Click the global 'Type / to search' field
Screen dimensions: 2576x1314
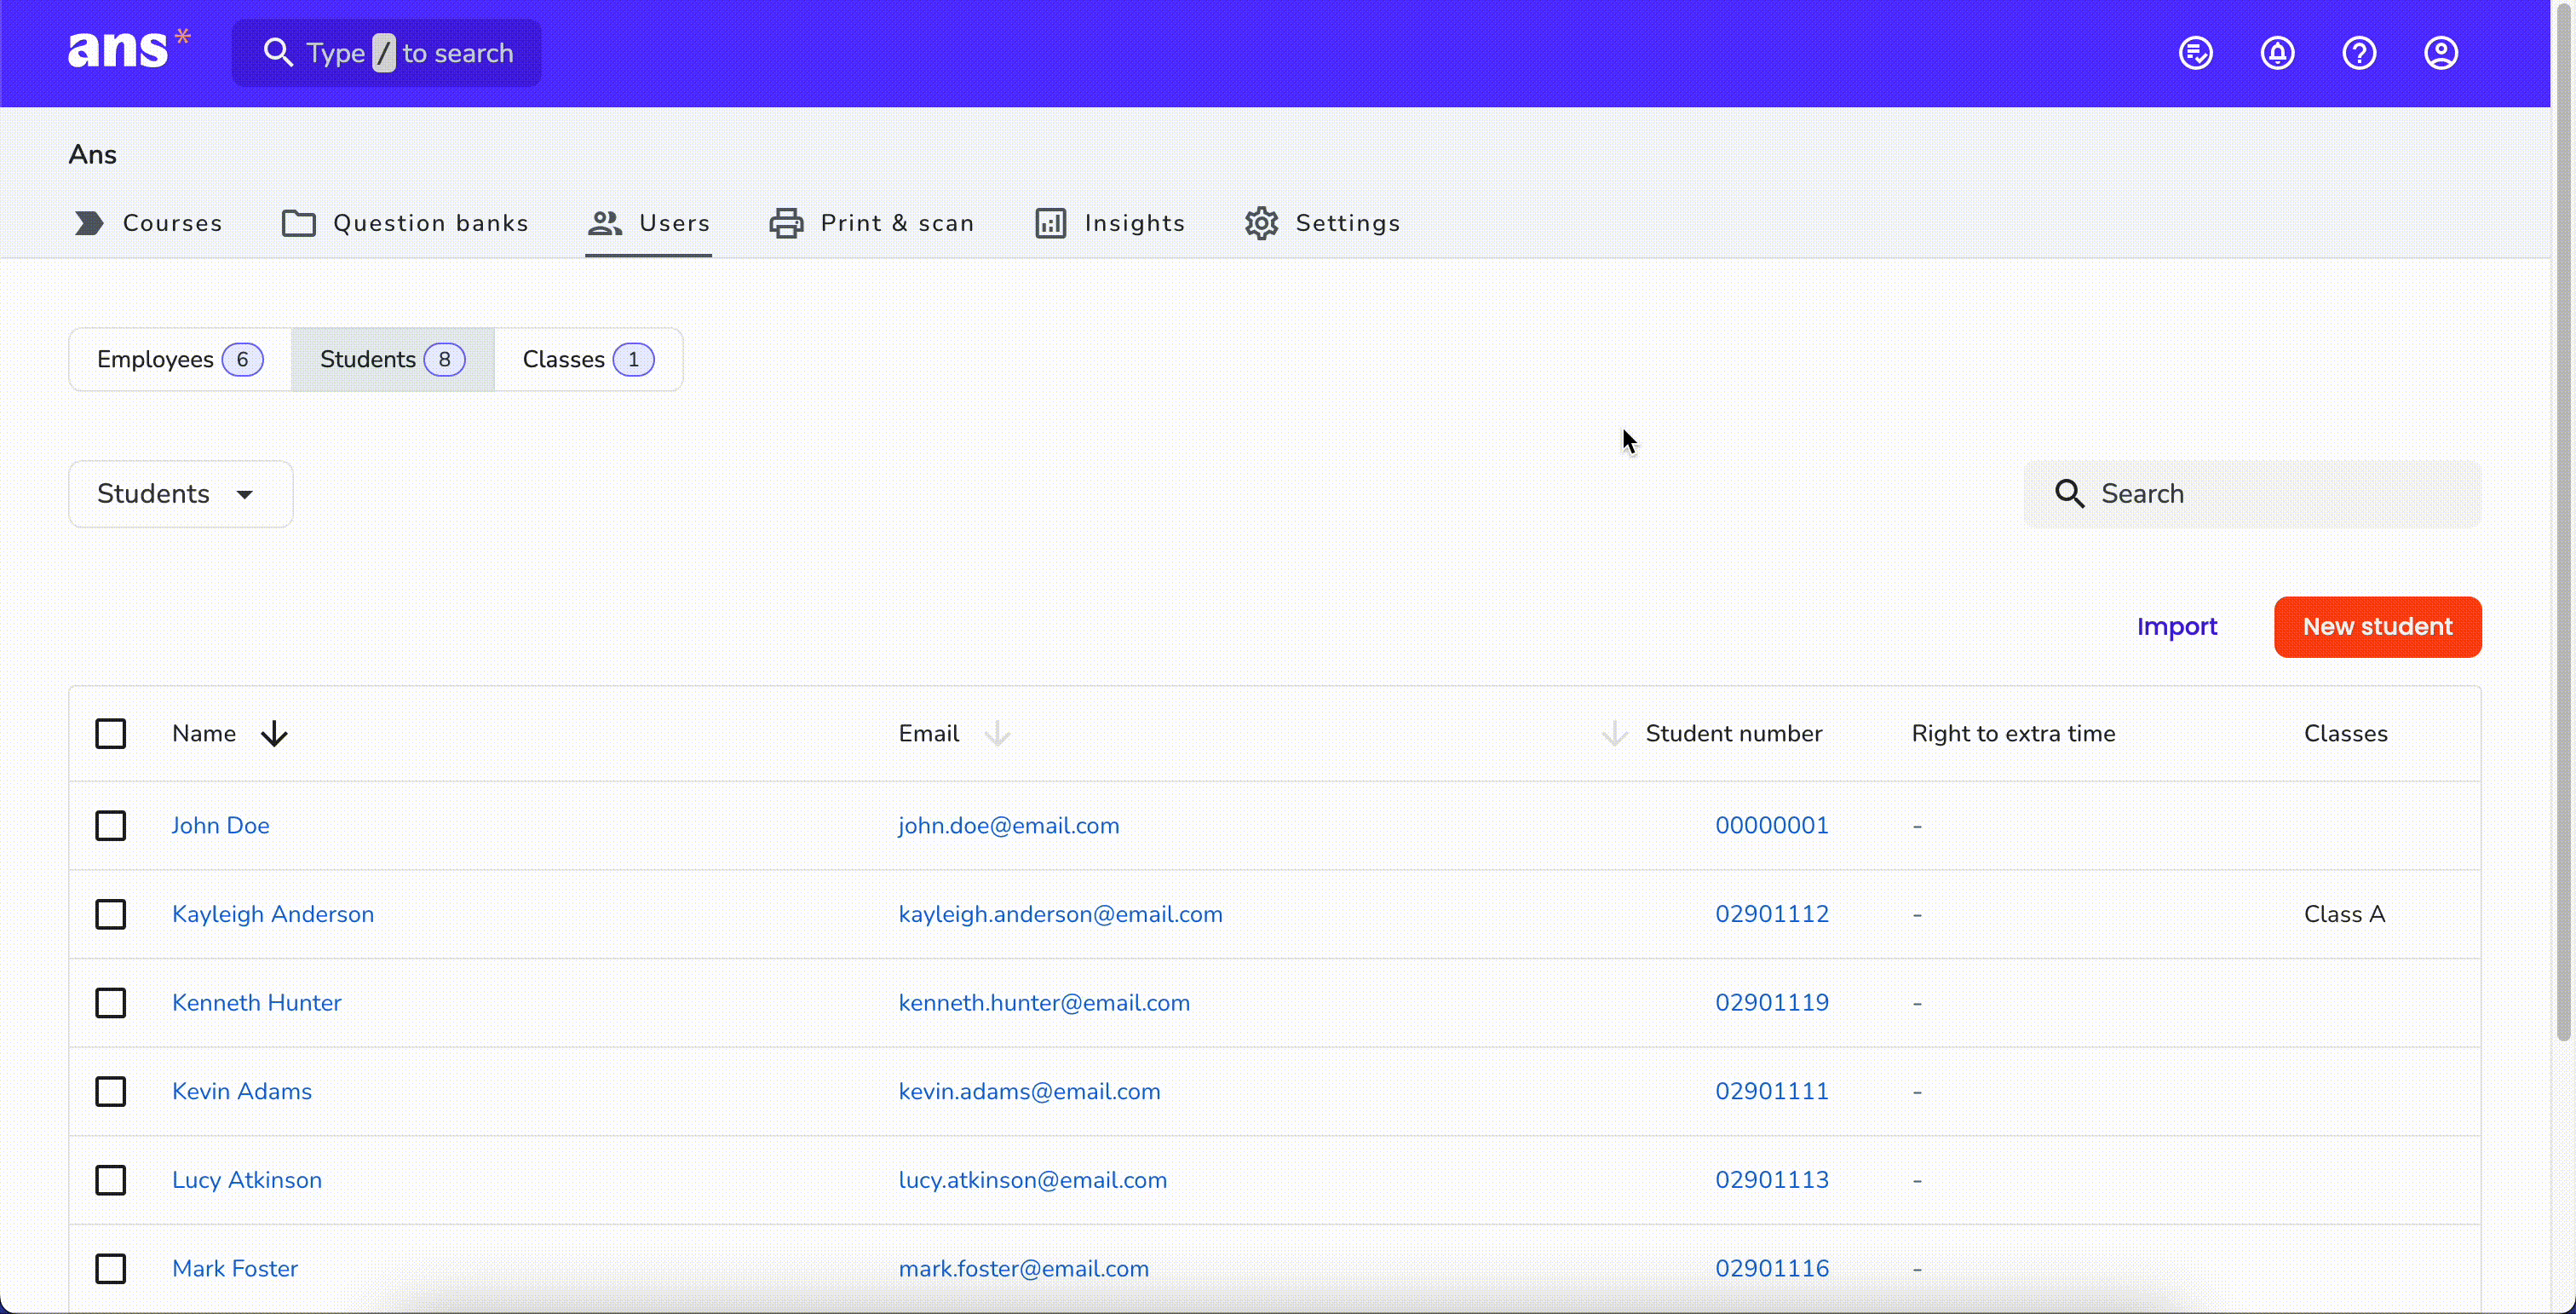coord(387,53)
